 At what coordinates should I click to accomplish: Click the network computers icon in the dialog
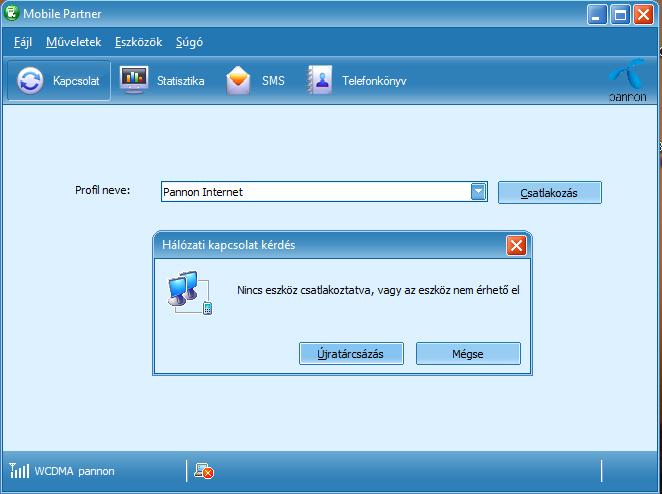(190, 293)
